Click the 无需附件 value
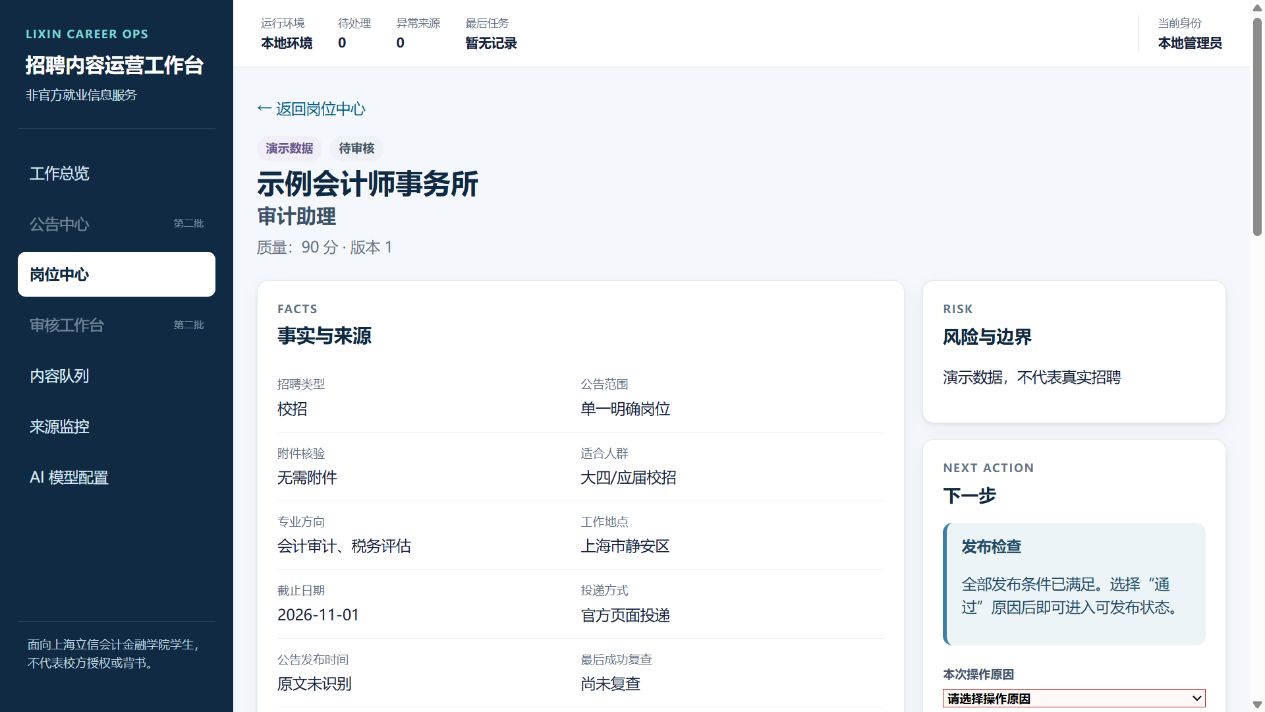This screenshot has width=1265, height=712. click(307, 478)
